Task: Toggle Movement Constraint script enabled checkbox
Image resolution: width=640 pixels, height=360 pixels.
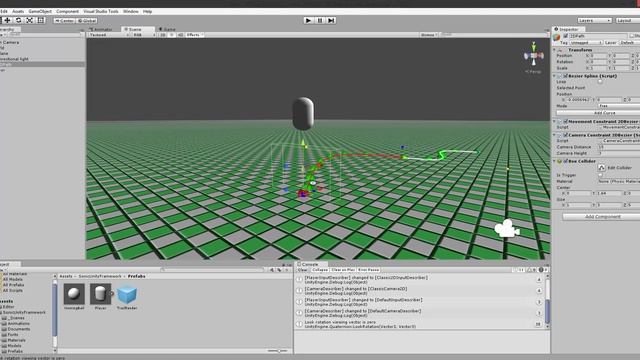Action: point(566,122)
